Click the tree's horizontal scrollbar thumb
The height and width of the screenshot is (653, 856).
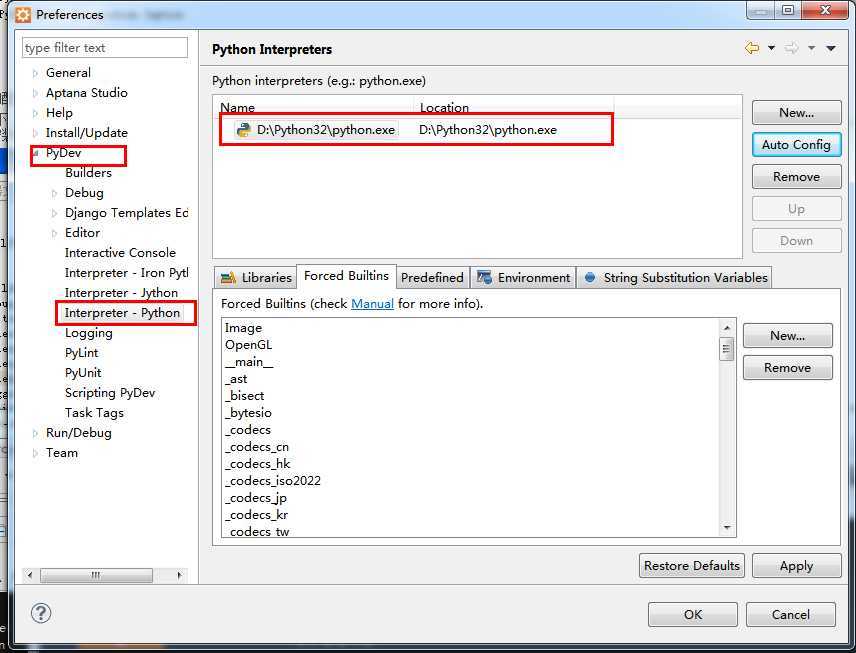(x=96, y=575)
